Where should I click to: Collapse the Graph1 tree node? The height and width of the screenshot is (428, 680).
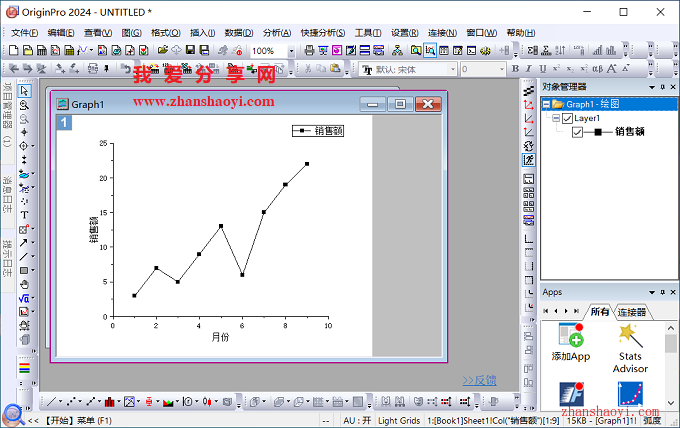[x=546, y=104]
